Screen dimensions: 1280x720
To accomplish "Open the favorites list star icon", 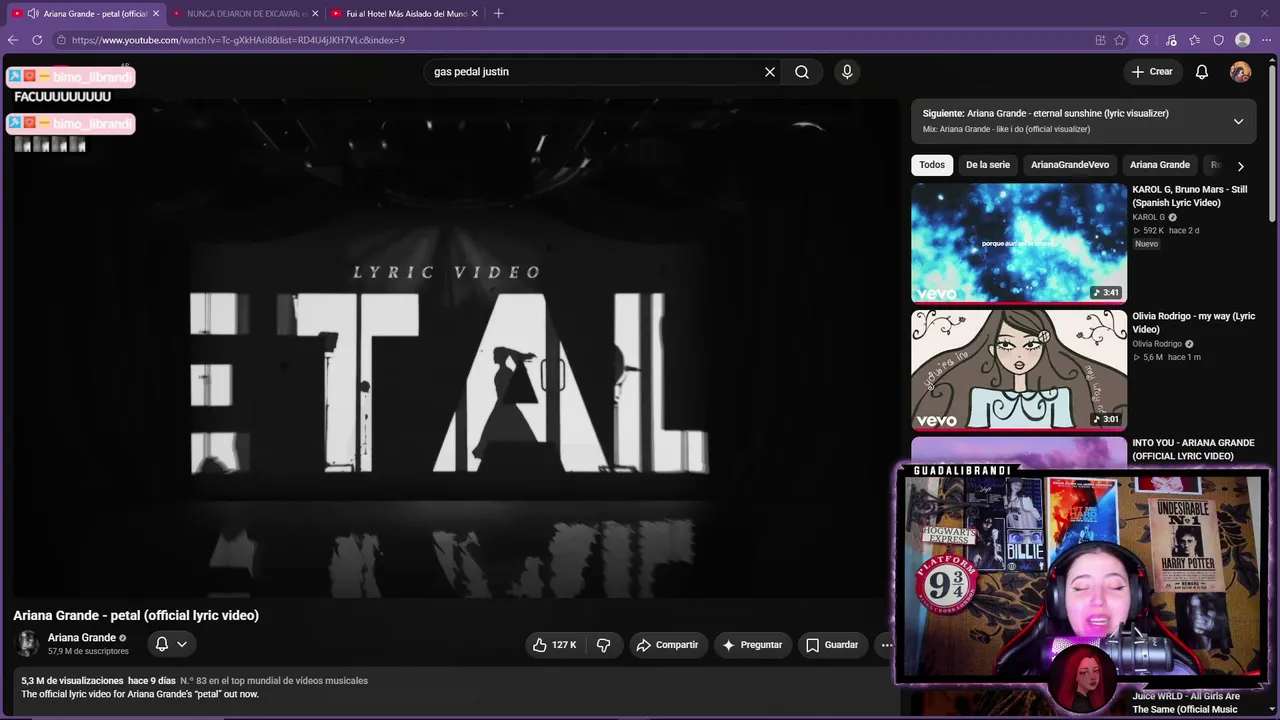I will pos(1194,40).
